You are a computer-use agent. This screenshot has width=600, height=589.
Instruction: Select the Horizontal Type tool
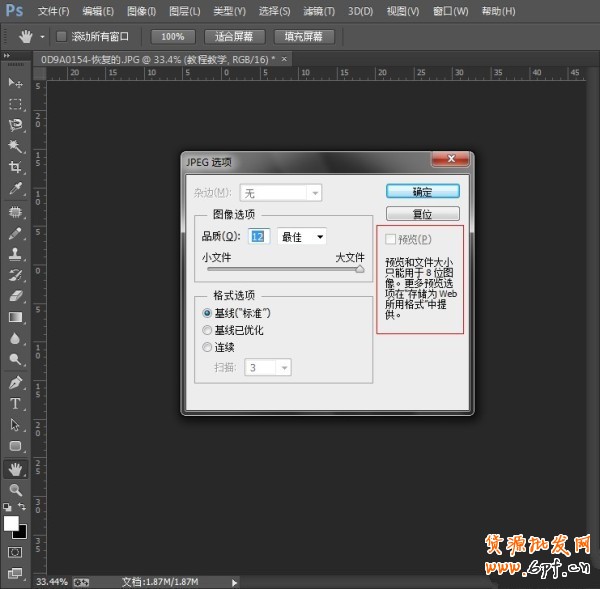(15, 403)
